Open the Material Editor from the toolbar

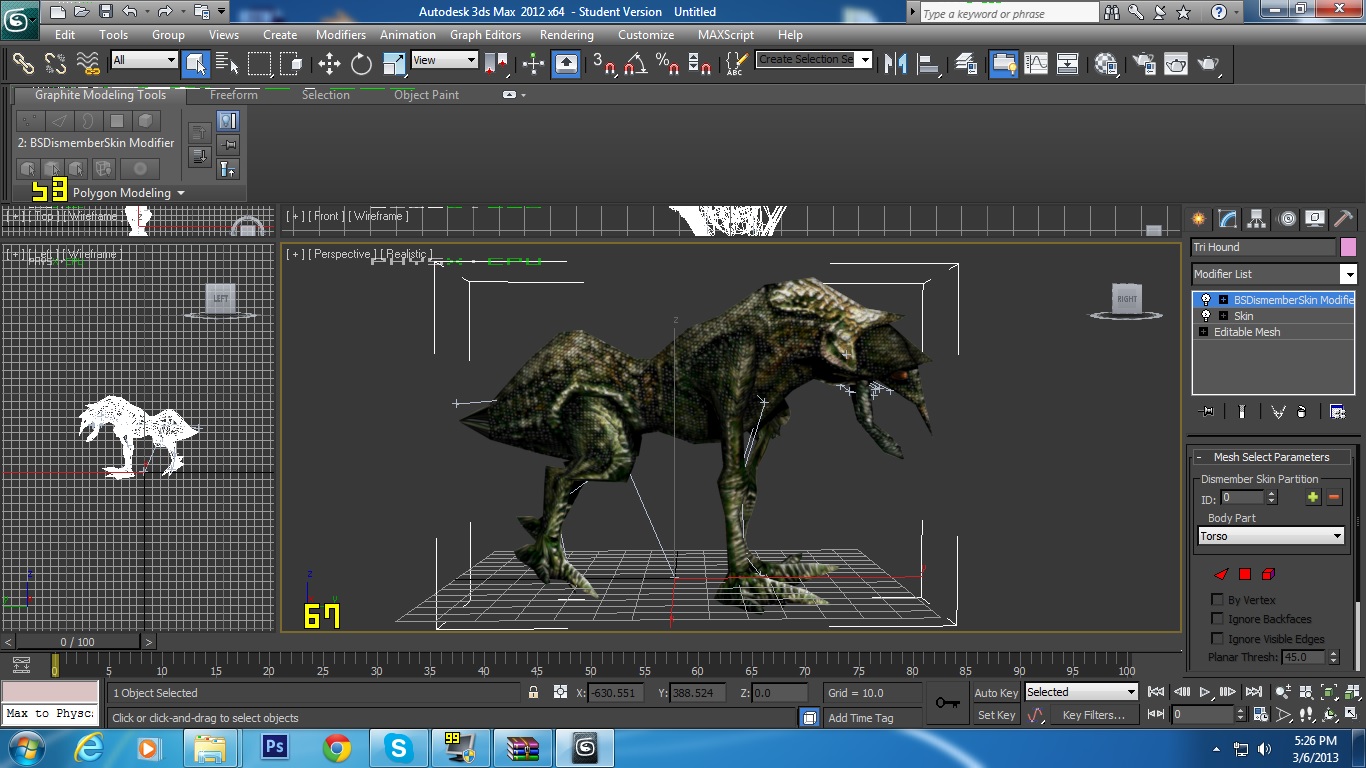point(1106,64)
